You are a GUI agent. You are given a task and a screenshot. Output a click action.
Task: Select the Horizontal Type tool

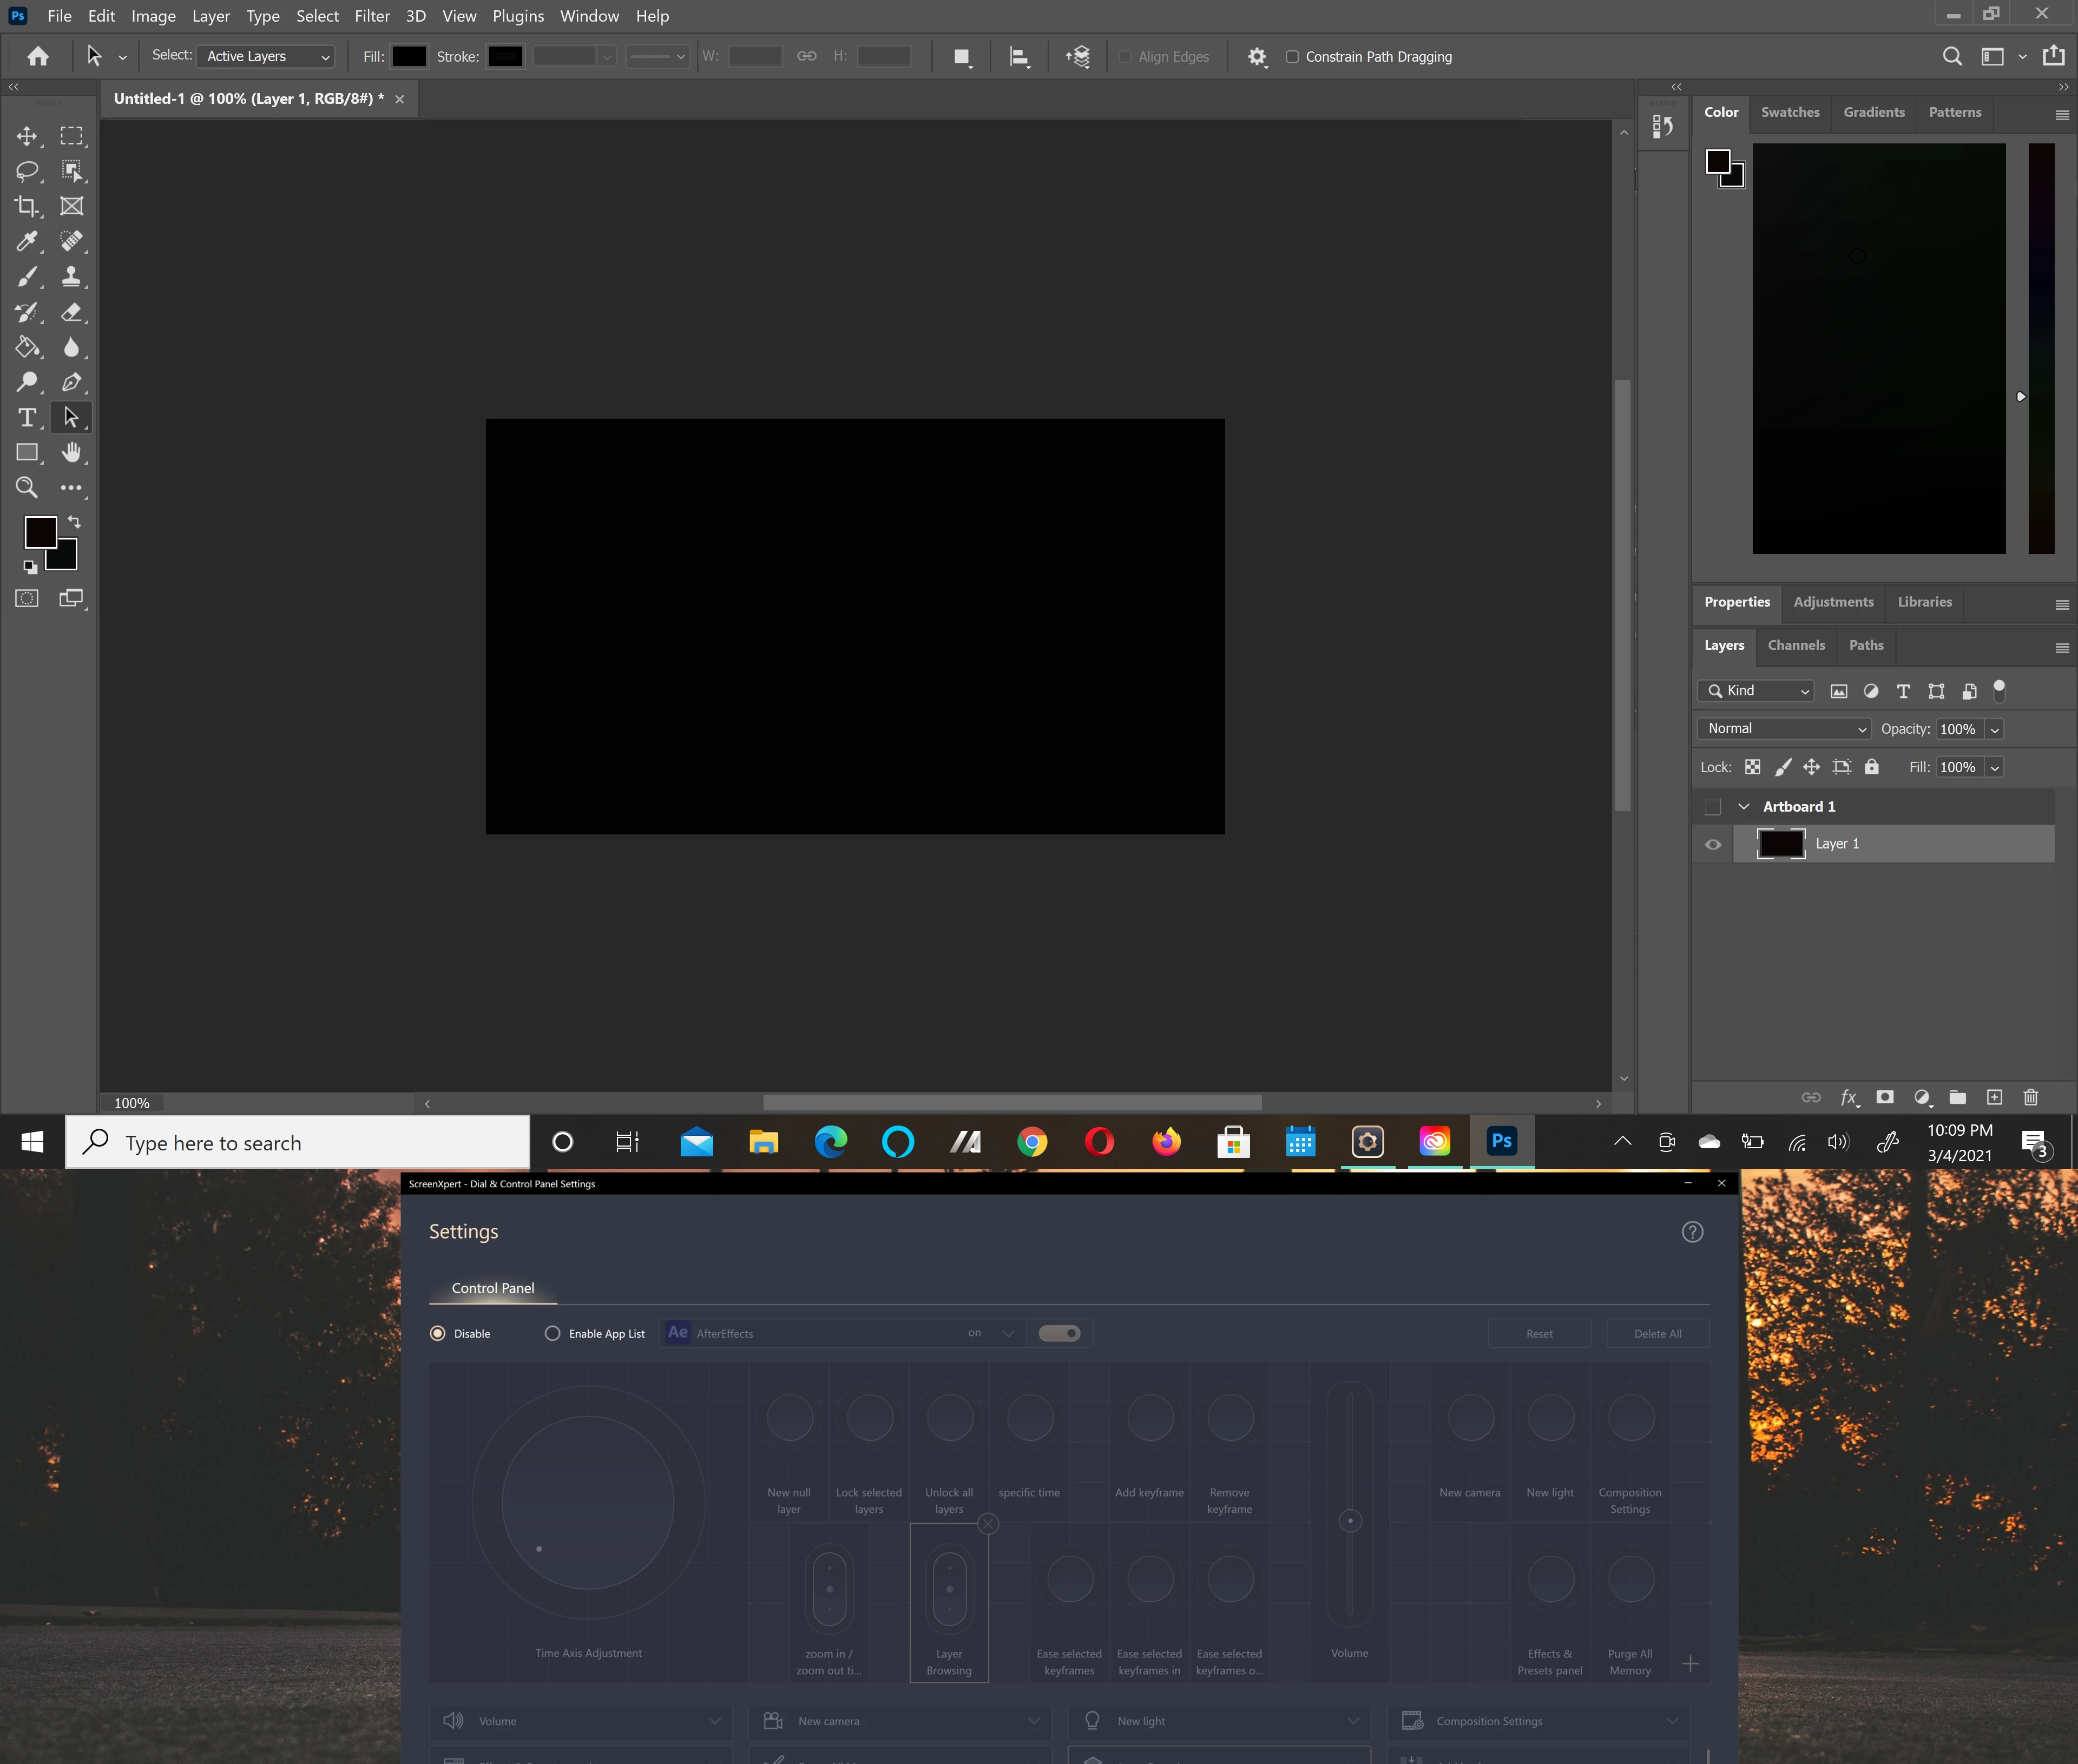27,417
